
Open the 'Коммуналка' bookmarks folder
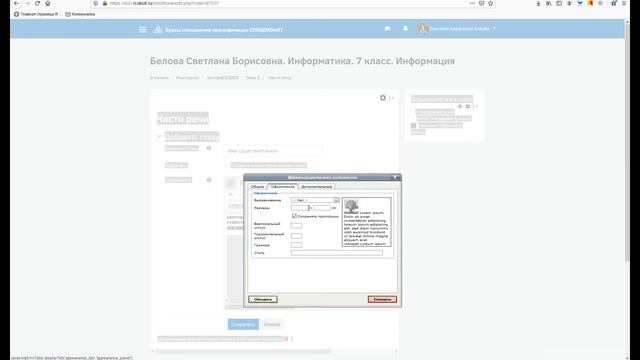[x=80, y=14]
